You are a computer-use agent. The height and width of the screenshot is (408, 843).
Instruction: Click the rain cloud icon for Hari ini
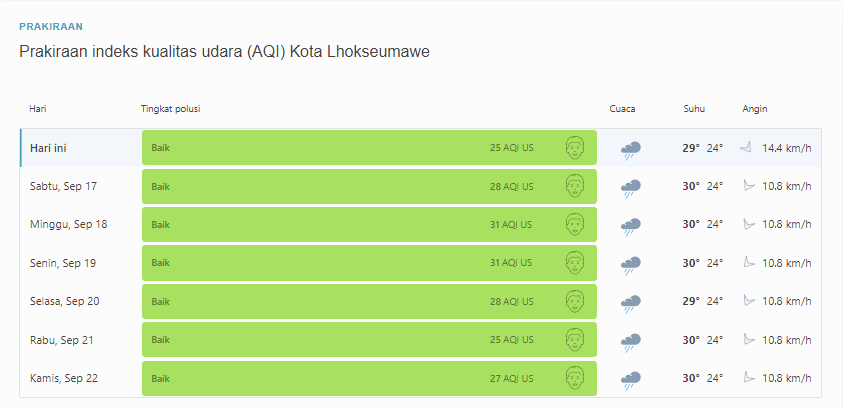pyautogui.click(x=631, y=150)
